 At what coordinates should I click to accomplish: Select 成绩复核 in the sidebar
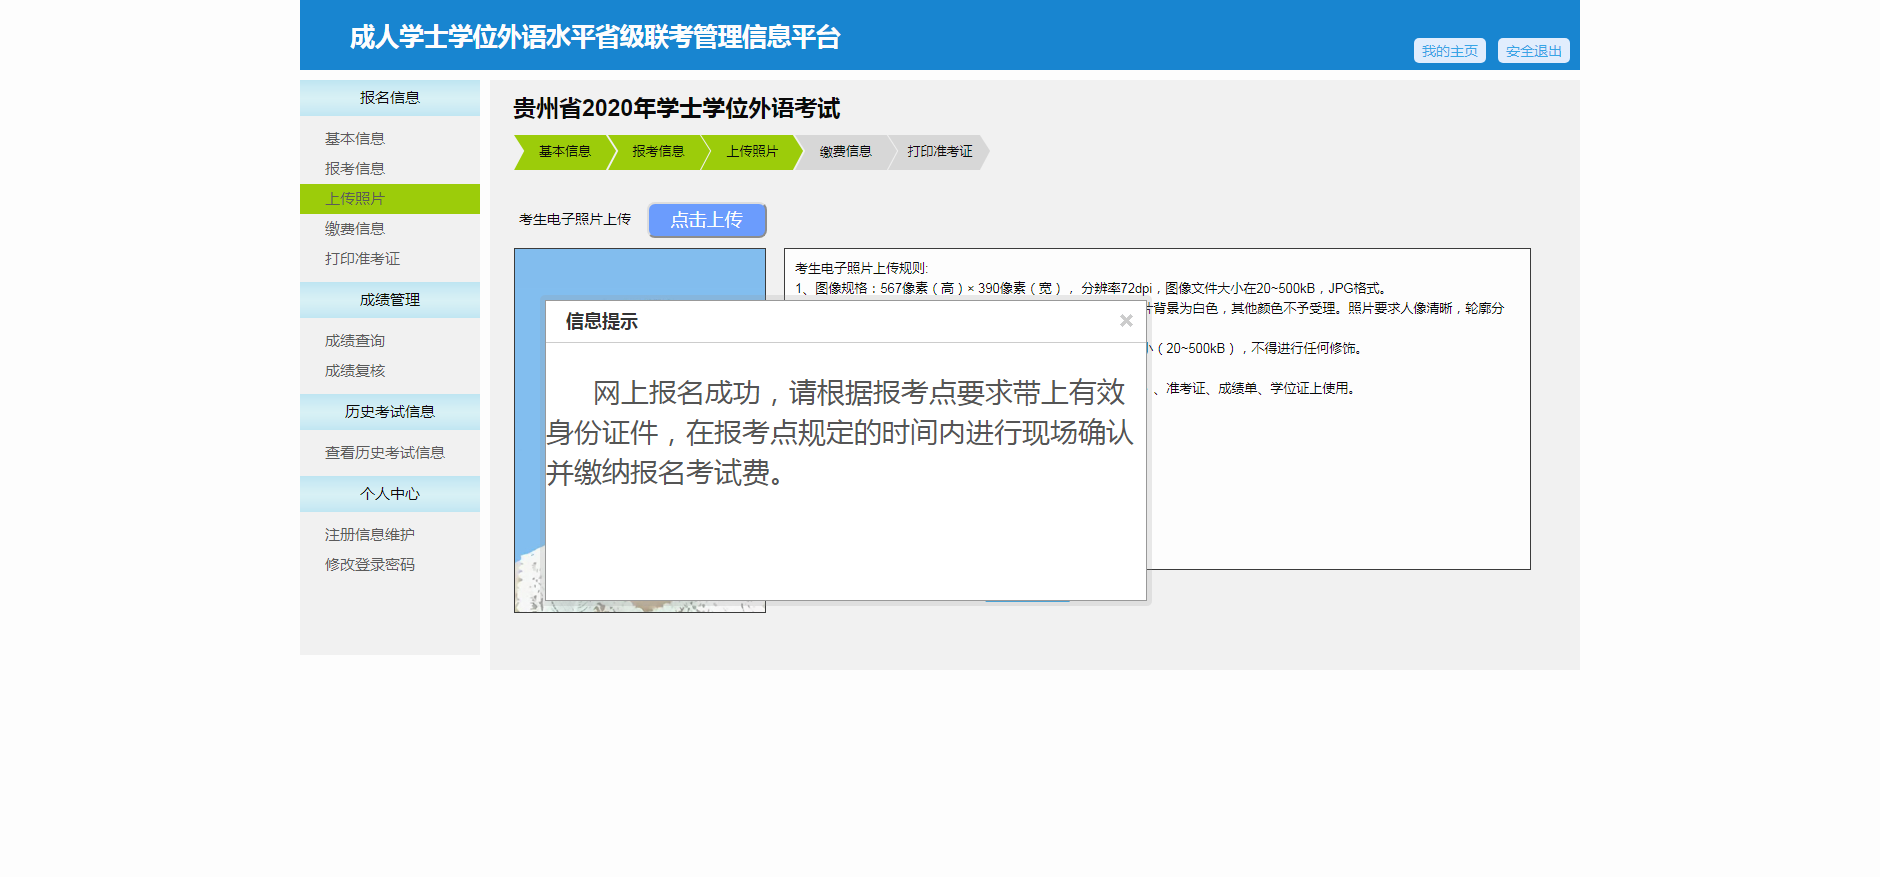355,371
